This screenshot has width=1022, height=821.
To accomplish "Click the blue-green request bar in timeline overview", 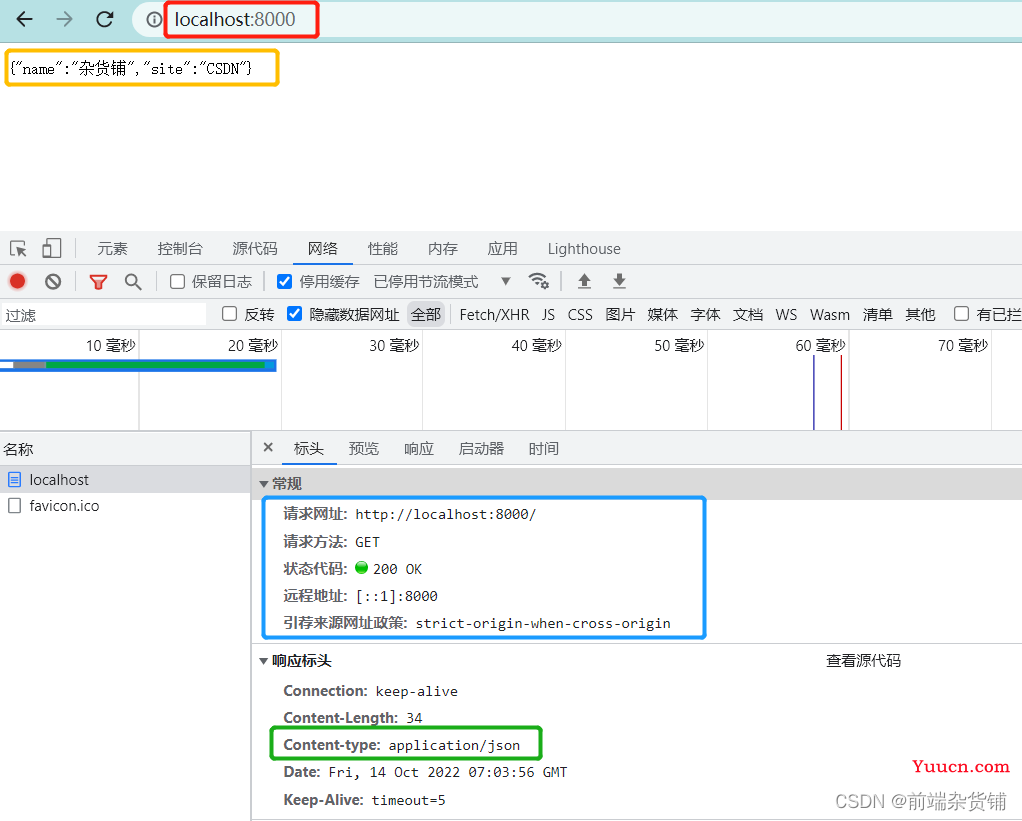I will [x=138, y=365].
